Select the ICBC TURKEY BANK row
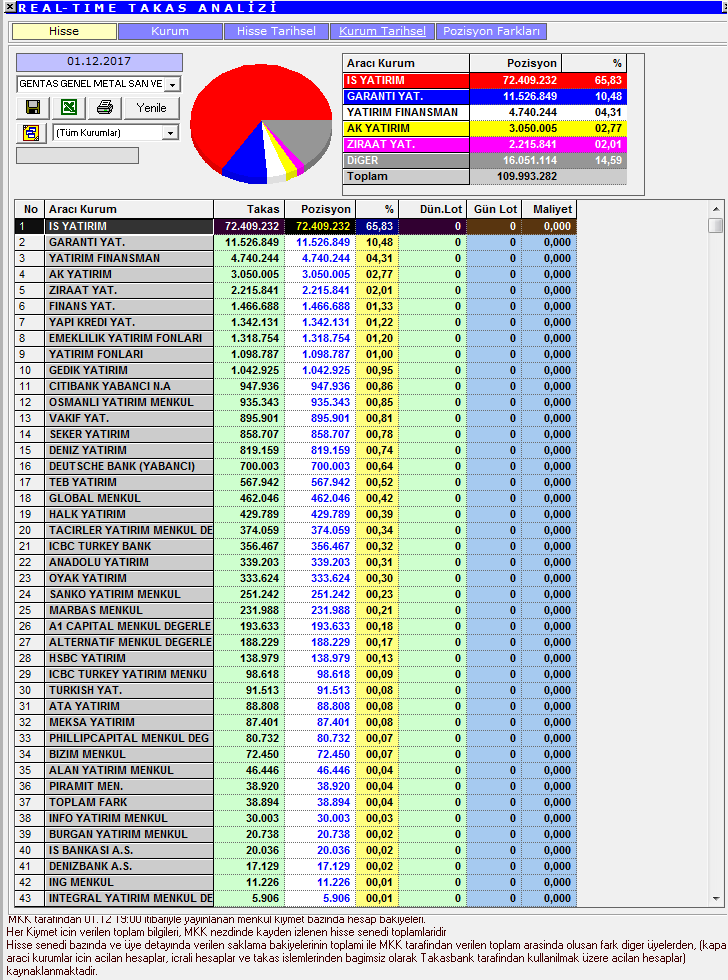 click(295, 546)
